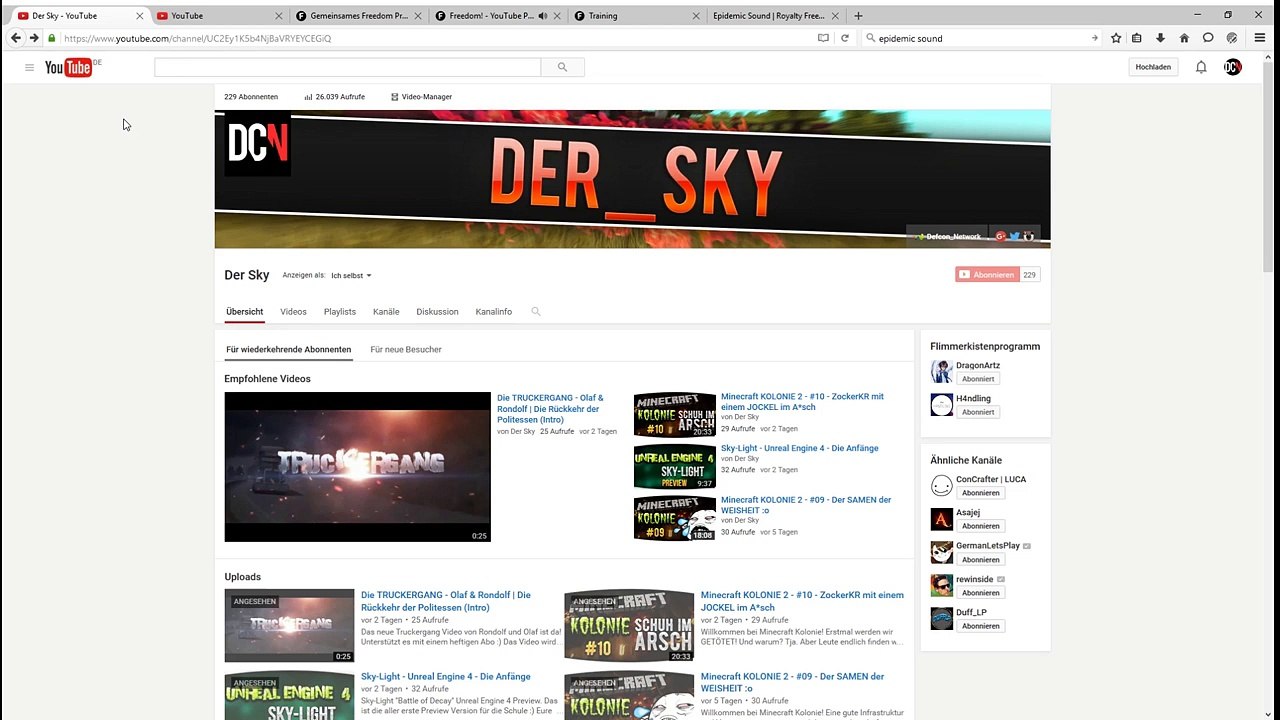
Task: Subscribe to H4ndling channel
Action: pyautogui.click(x=978, y=412)
